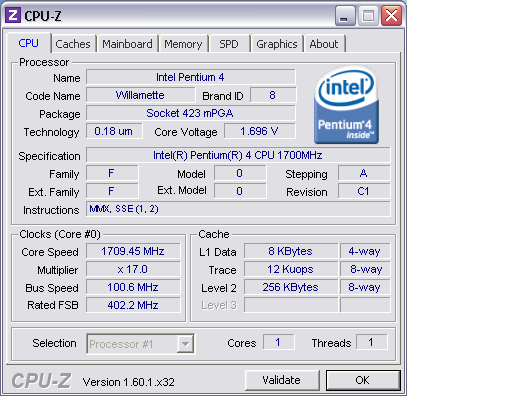
Task: Go to the SPD tab
Action: tap(229, 44)
